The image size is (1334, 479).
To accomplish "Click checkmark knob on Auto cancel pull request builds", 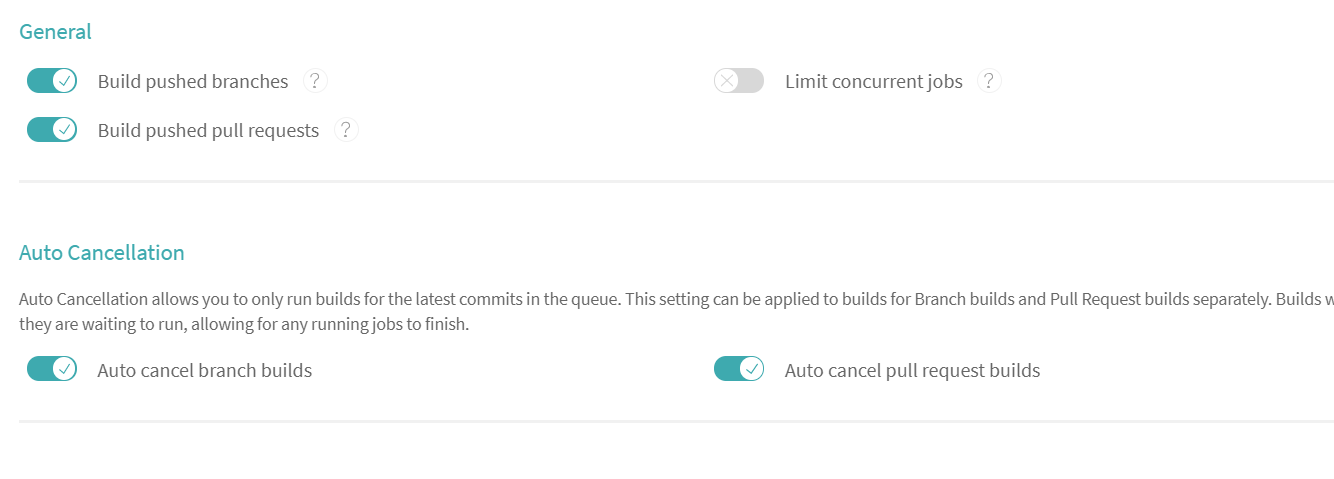I will click(752, 370).
